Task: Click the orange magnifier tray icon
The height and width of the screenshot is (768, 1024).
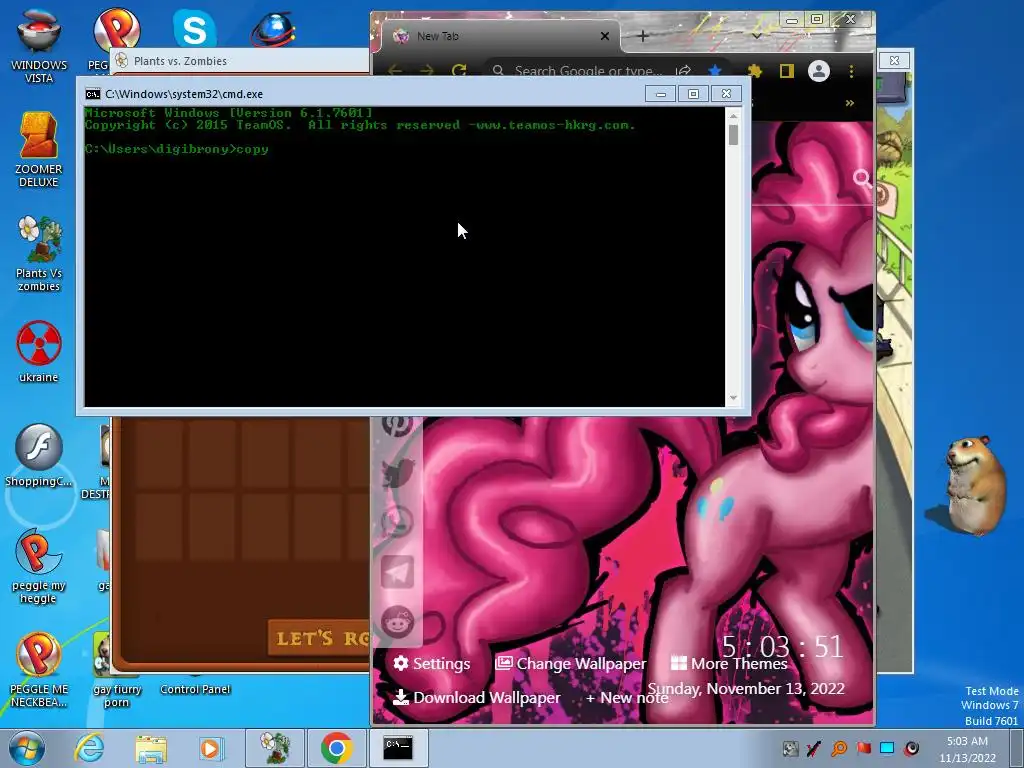Action: (839, 748)
